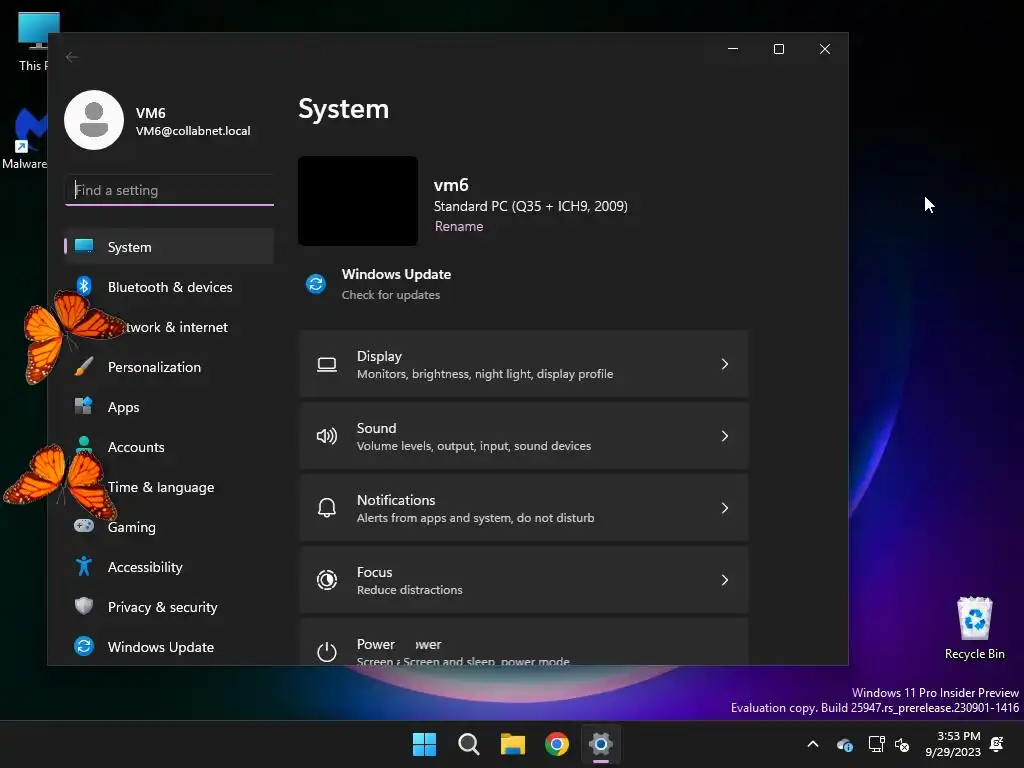1024x768 pixels.
Task: Open Accounts settings category
Action: [169, 447]
